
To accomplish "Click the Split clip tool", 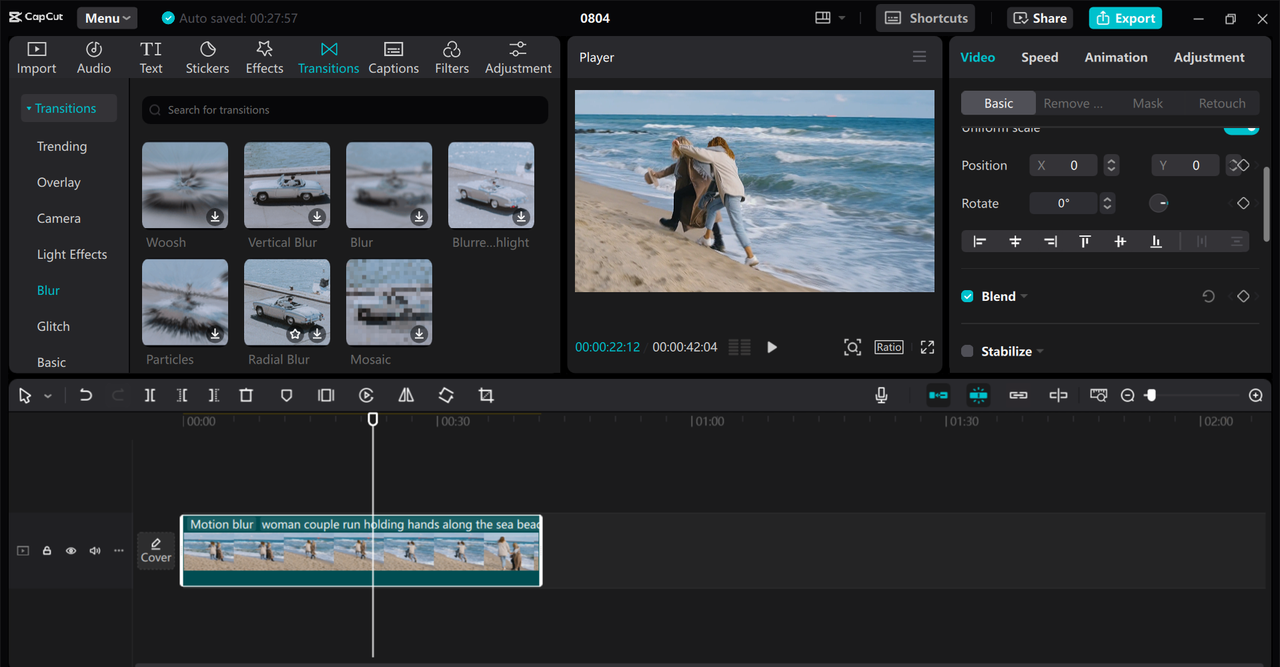I will tap(150, 396).
